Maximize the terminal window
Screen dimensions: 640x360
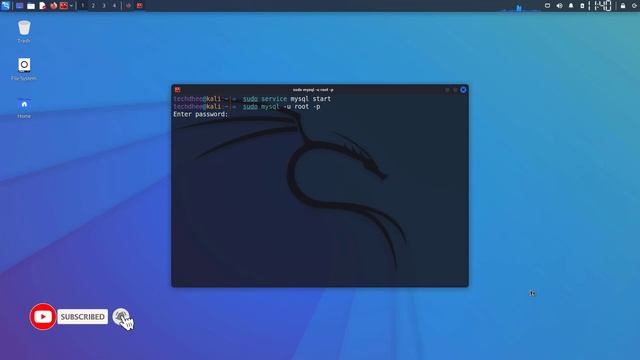(x=455, y=90)
